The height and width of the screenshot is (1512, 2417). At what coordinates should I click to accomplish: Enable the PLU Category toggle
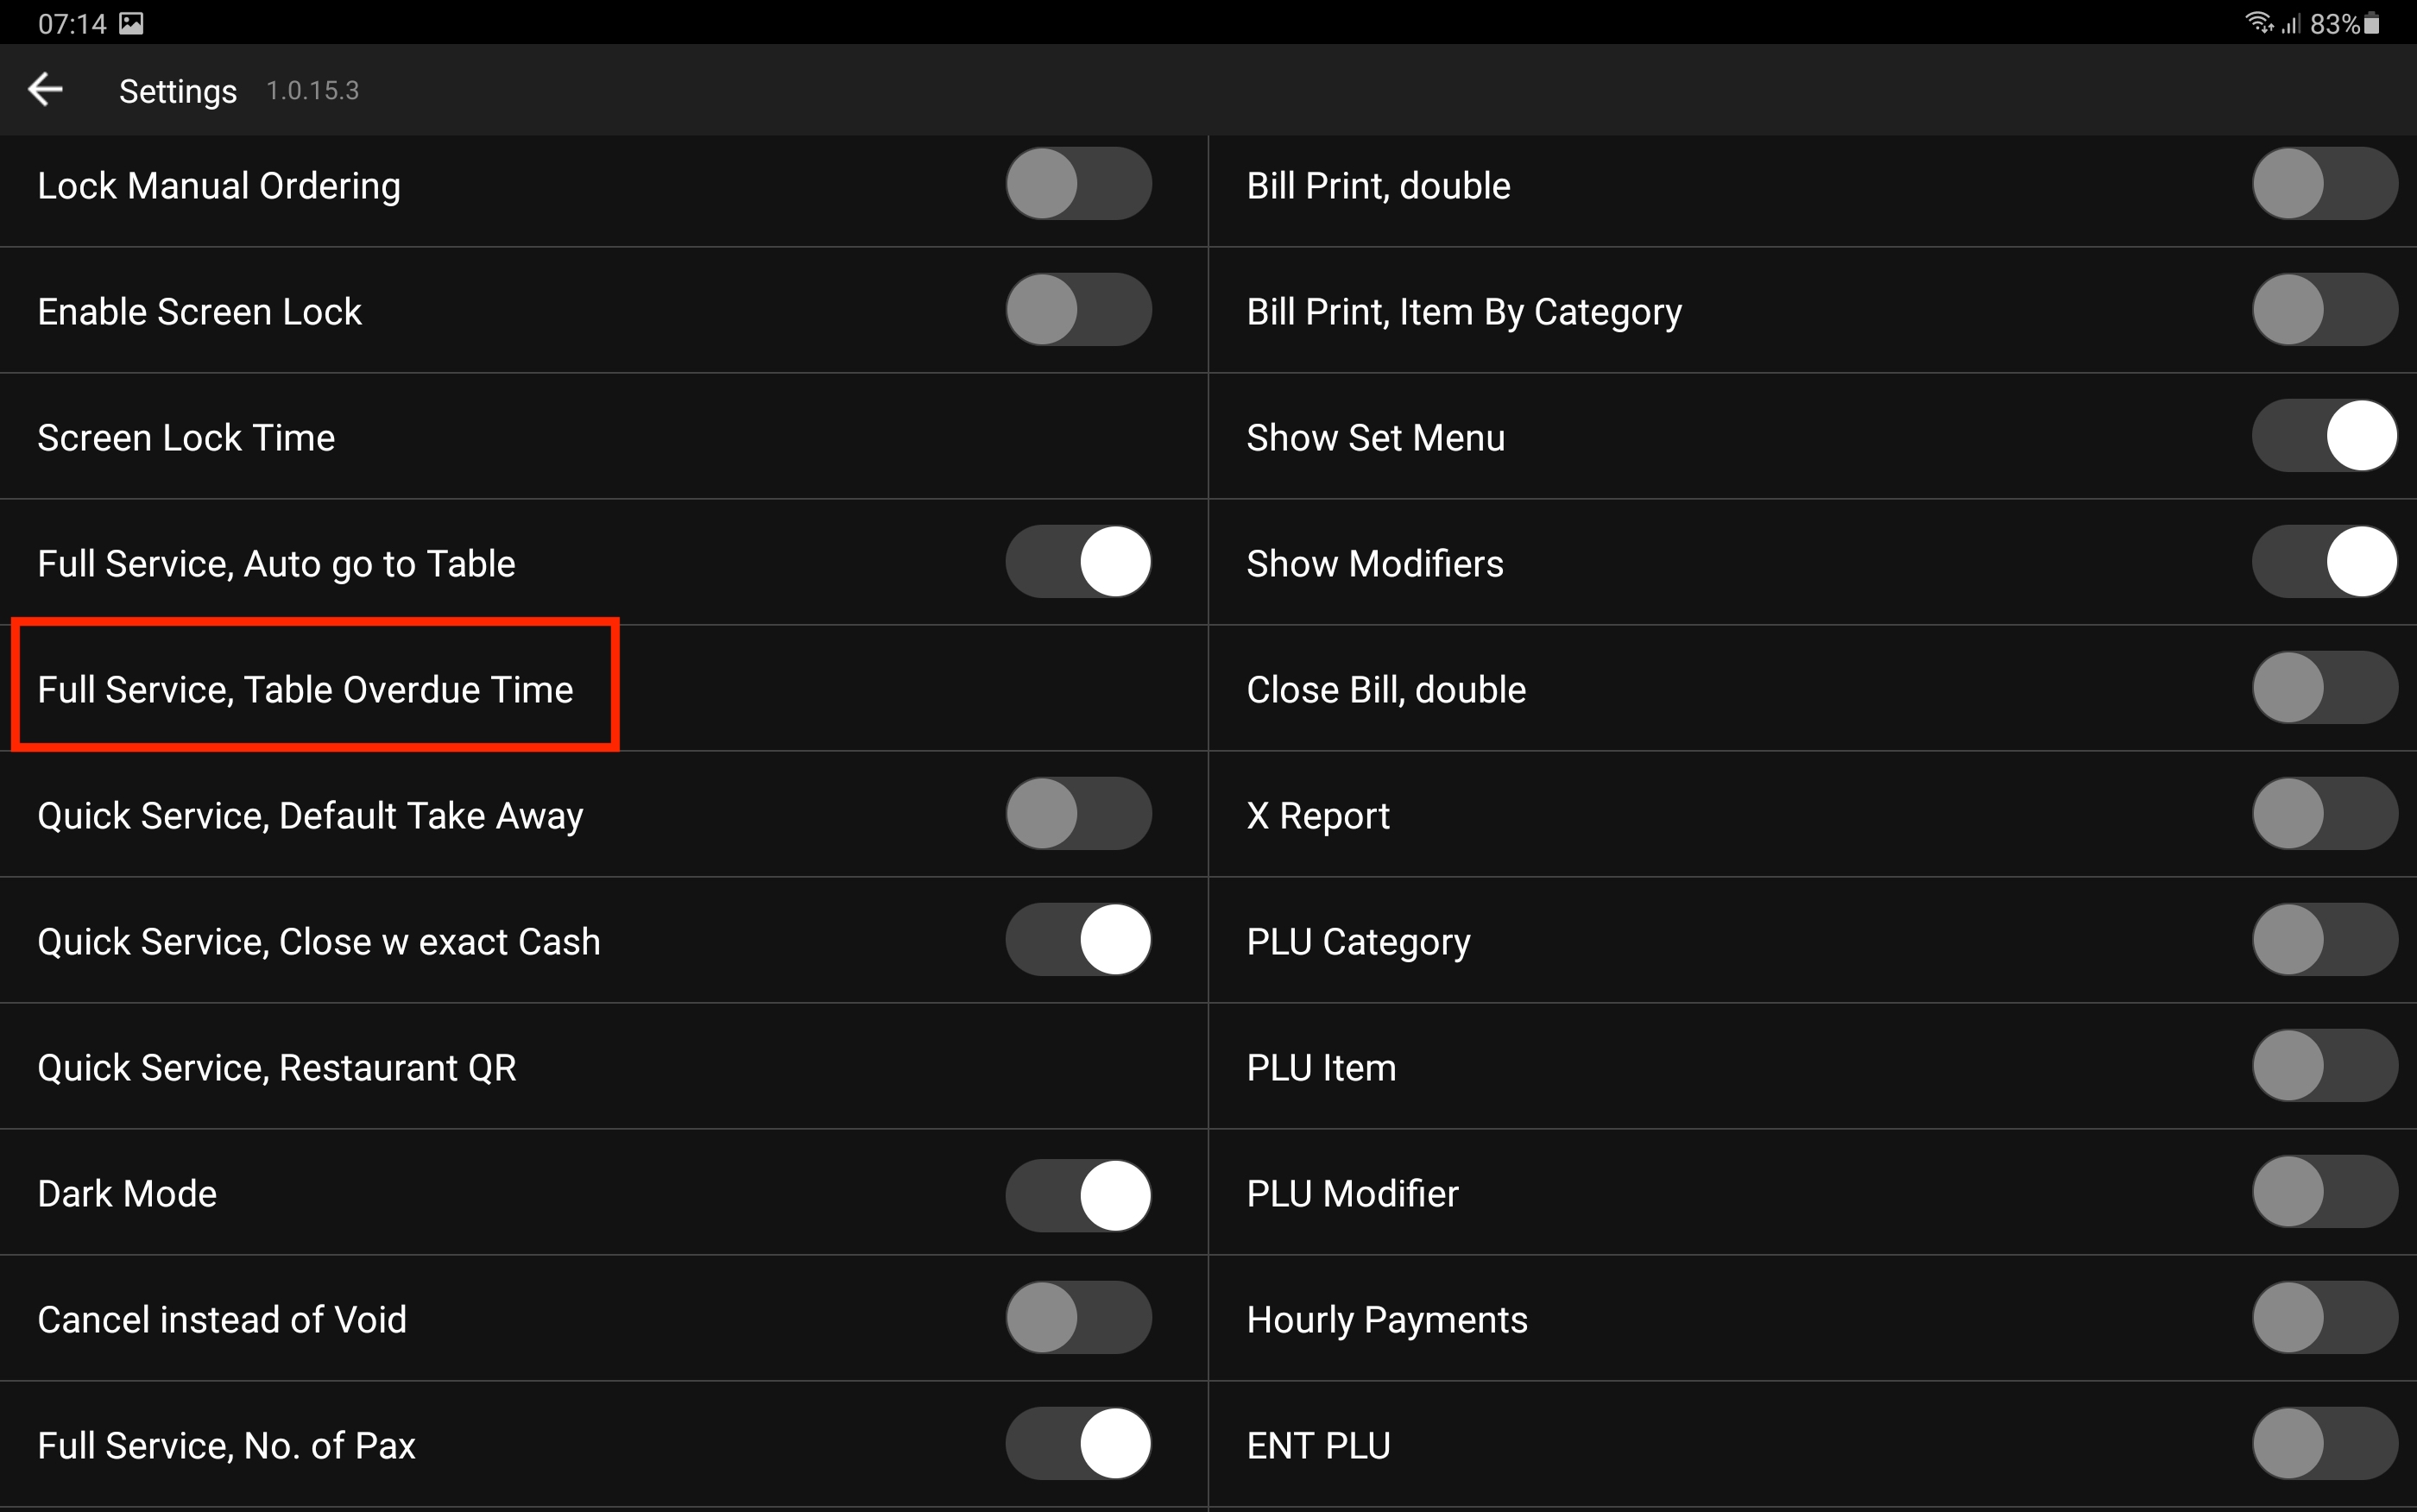coord(2324,940)
